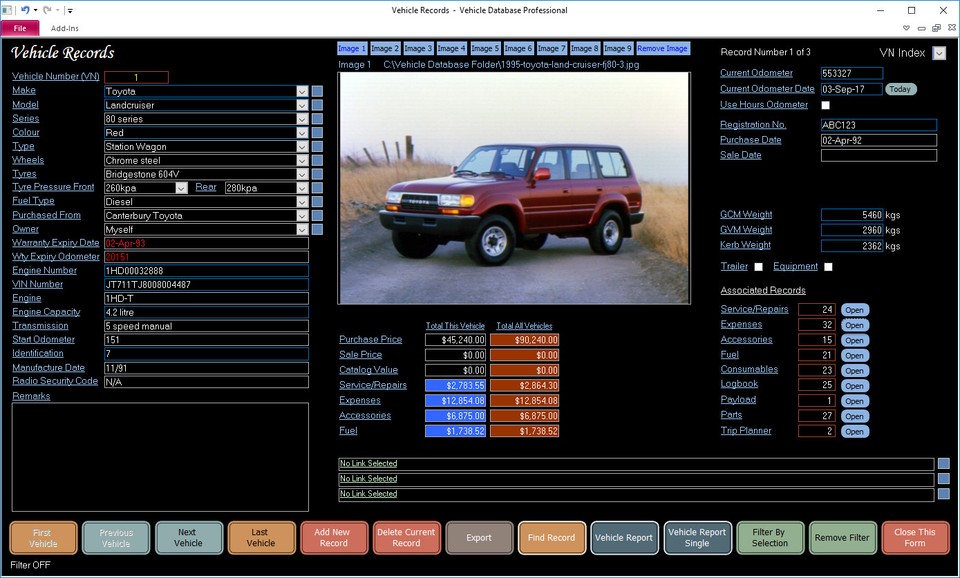Screen dimensions: 960x578
Task: Click the Registration No. field ABC123
Action: pos(879,125)
